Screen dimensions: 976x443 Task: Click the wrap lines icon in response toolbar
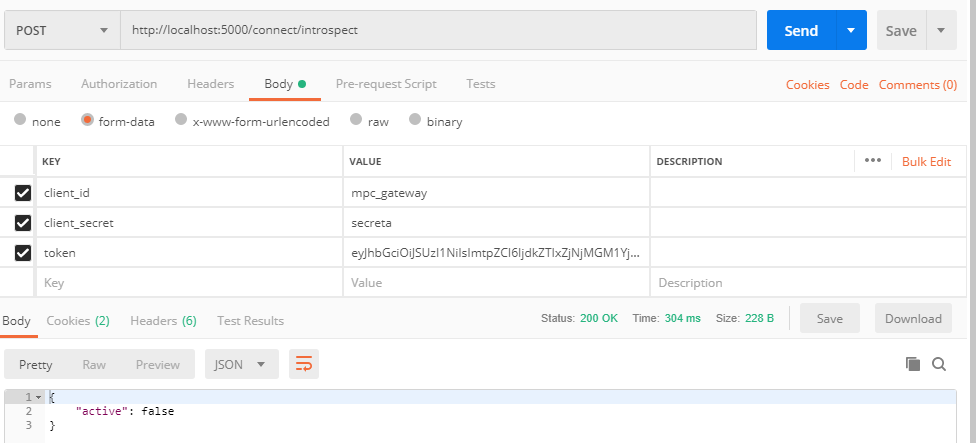[304, 365]
